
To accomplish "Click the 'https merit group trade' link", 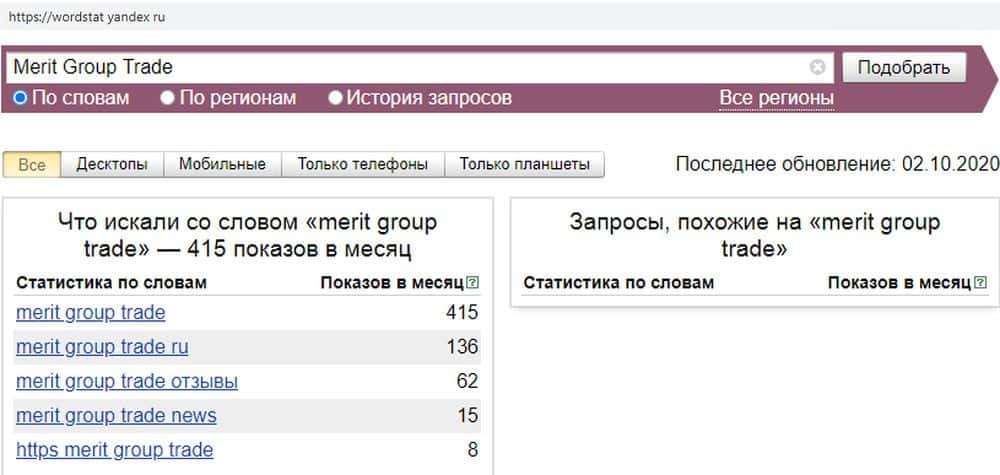I will point(114,450).
